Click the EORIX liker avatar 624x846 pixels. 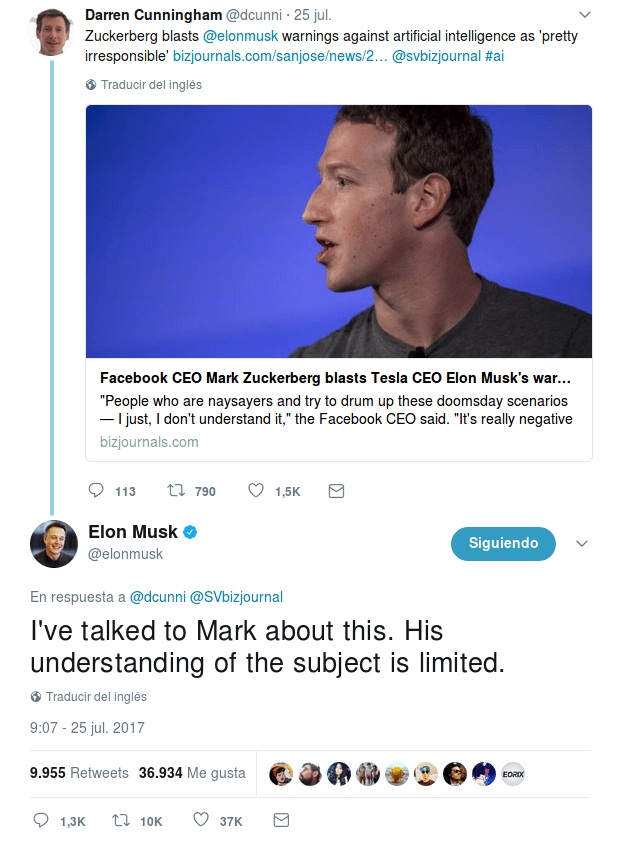pyautogui.click(x=513, y=773)
